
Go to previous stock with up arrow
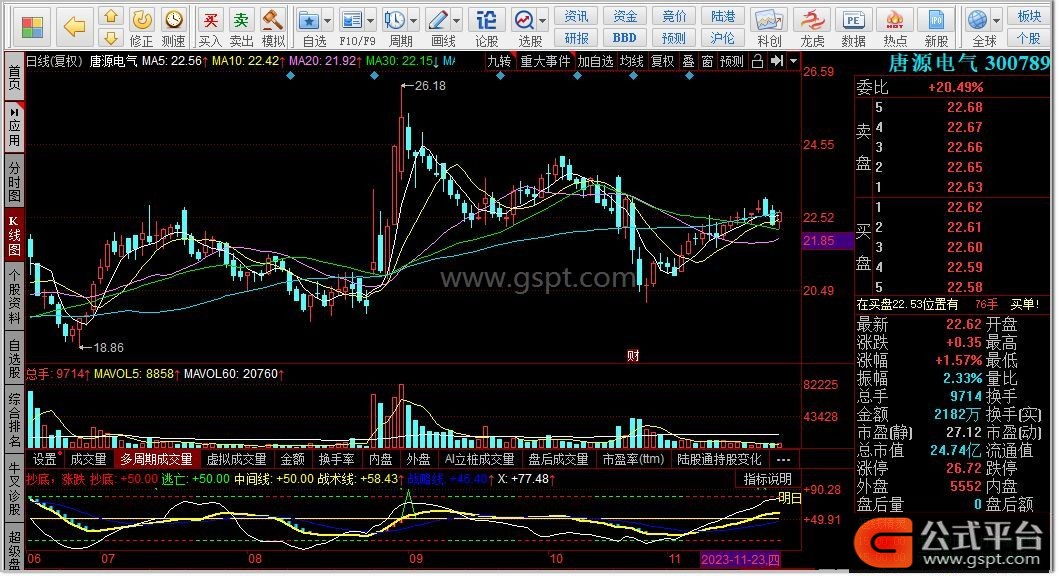pos(111,16)
